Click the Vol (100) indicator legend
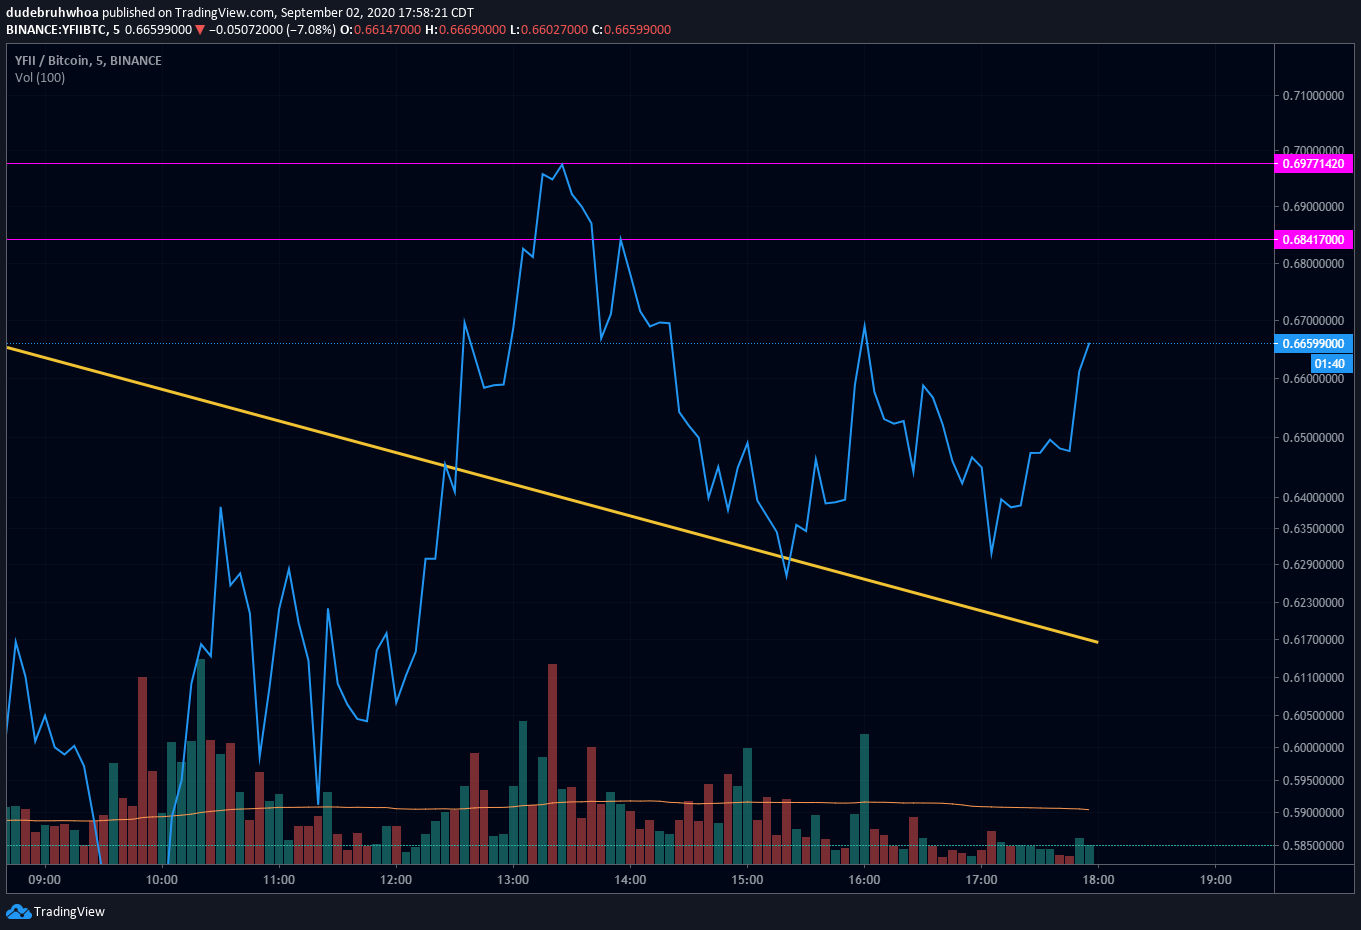The width and height of the screenshot is (1361, 930). tap(40, 77)
